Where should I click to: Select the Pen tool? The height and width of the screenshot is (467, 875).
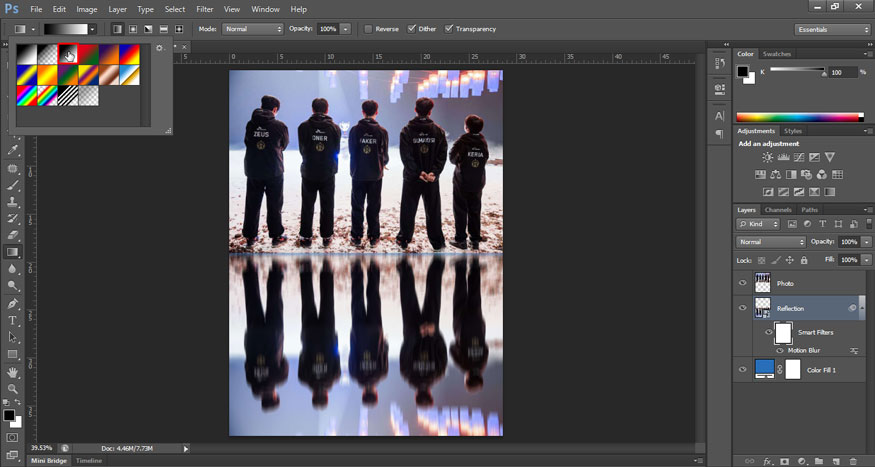click(x=13, y=303)
